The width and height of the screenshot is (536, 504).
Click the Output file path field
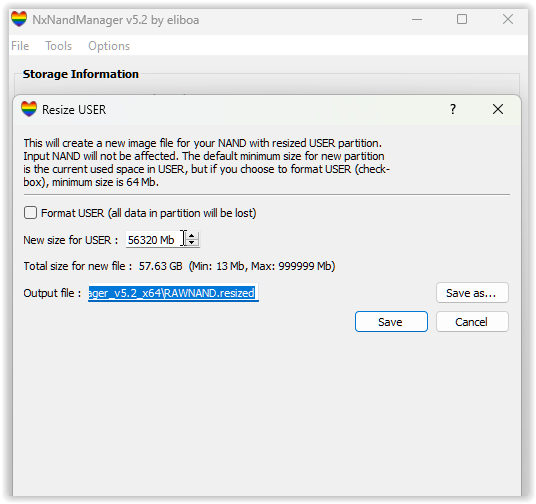tap(173, 293)
